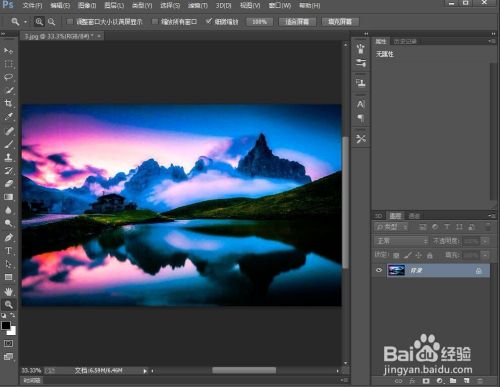Viewport: 500px width, 387px height.
Task: Switch to the Channels tab
Action: pos(414,216)
